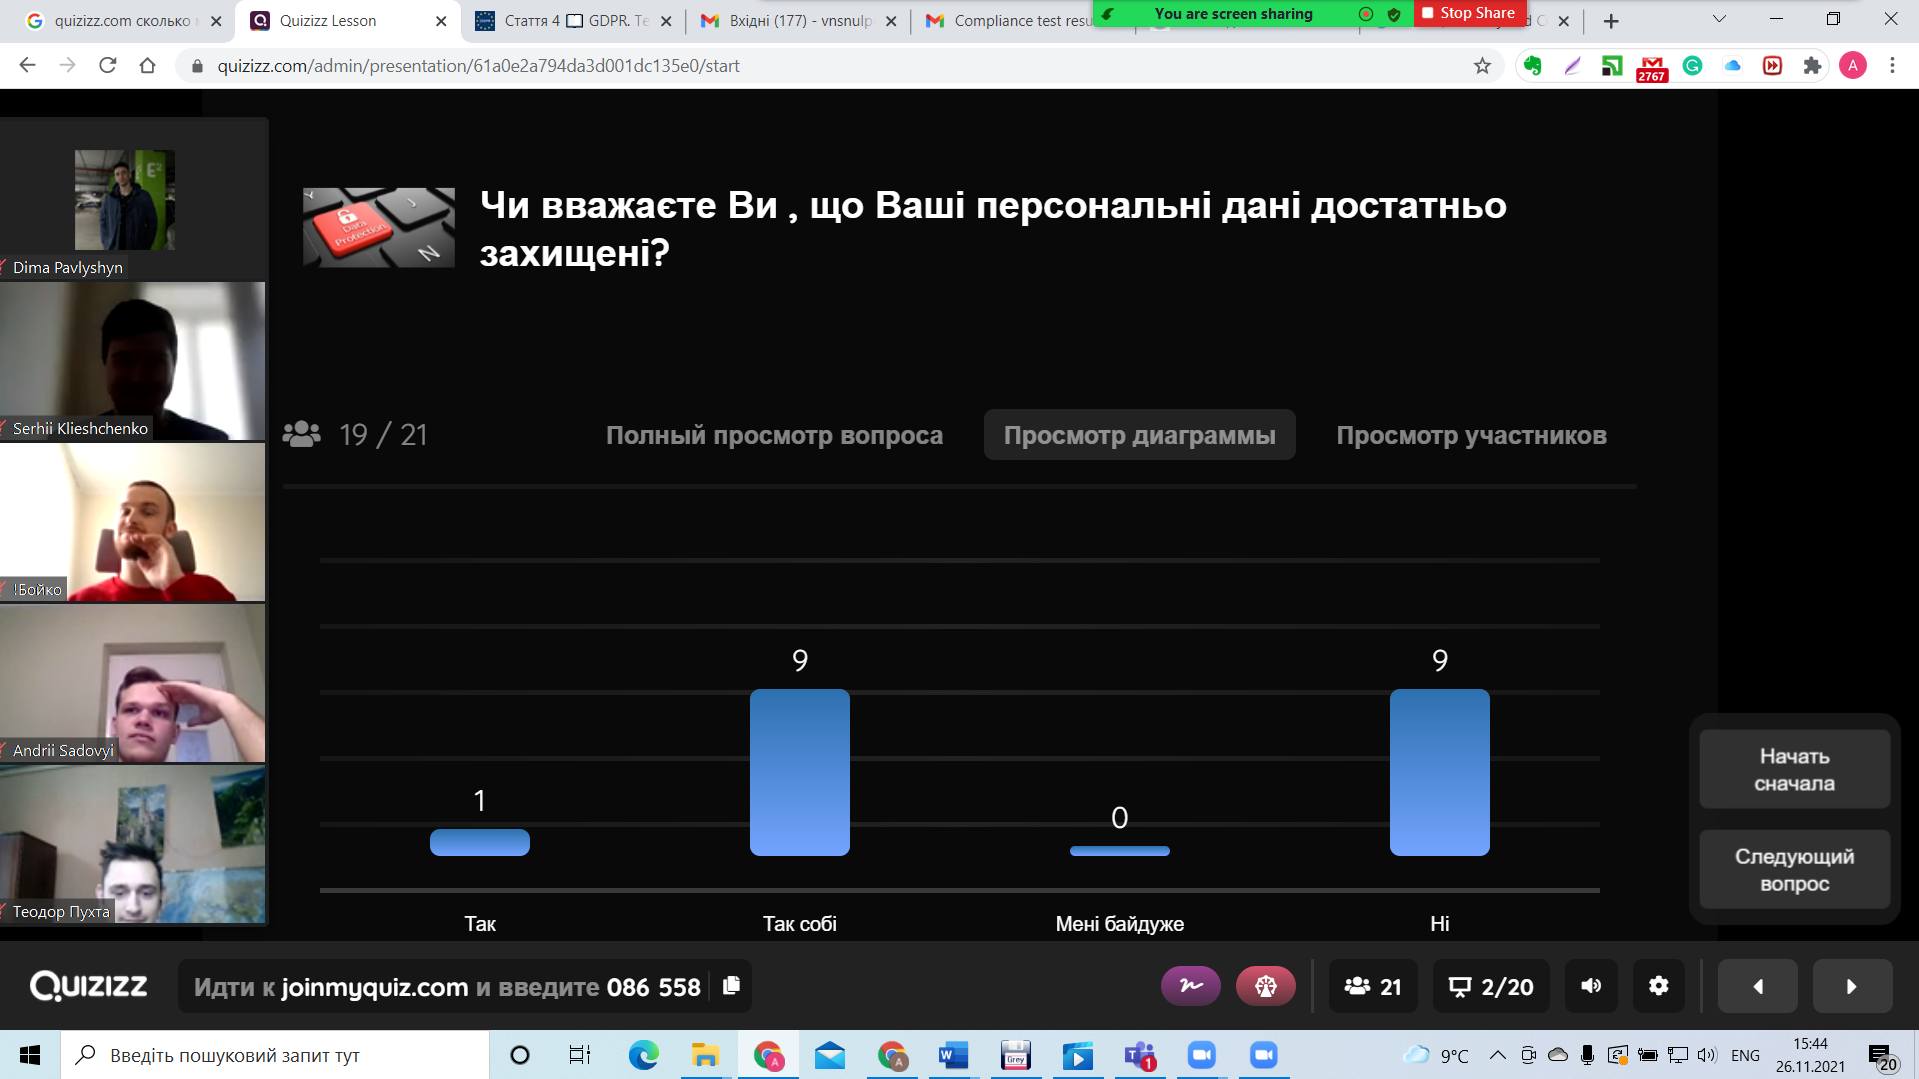
Task: Click the Начать сначала button
Action: coord(1794,769)
